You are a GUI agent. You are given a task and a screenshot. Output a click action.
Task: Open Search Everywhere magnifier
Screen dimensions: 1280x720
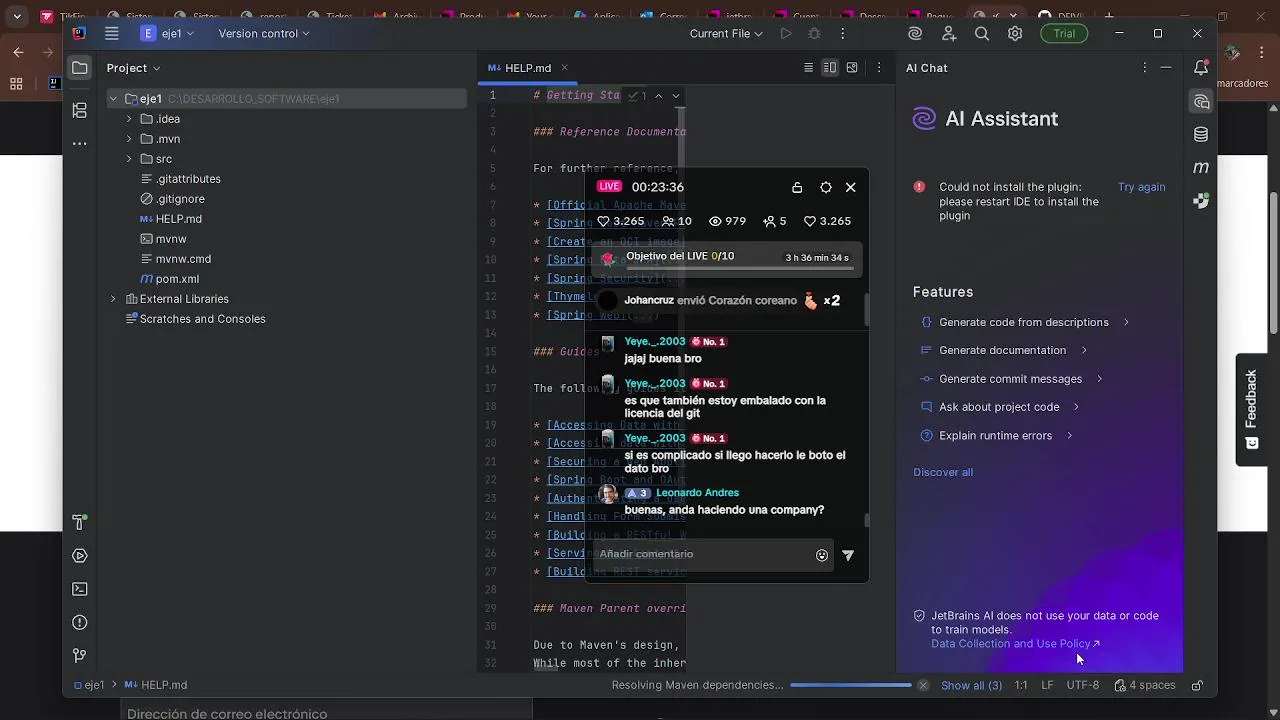982,33
